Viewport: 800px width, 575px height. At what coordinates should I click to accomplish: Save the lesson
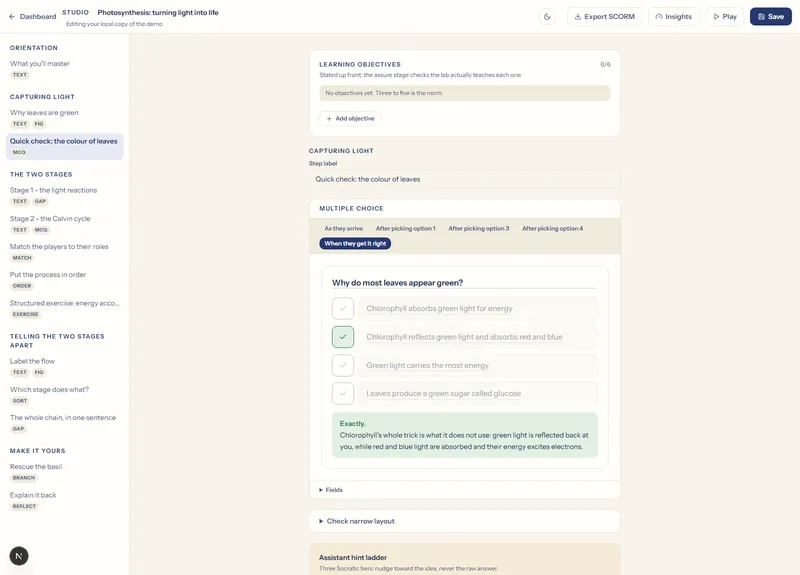click(770, 16)
